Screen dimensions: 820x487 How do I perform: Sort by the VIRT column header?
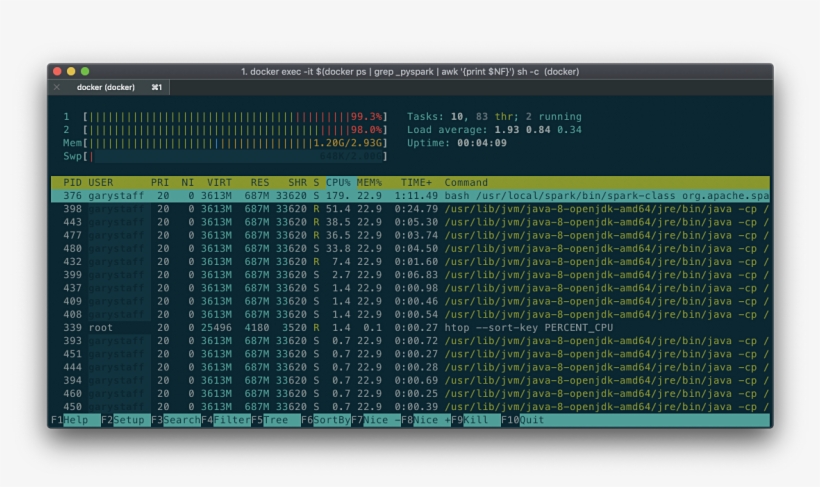[219, 183]
